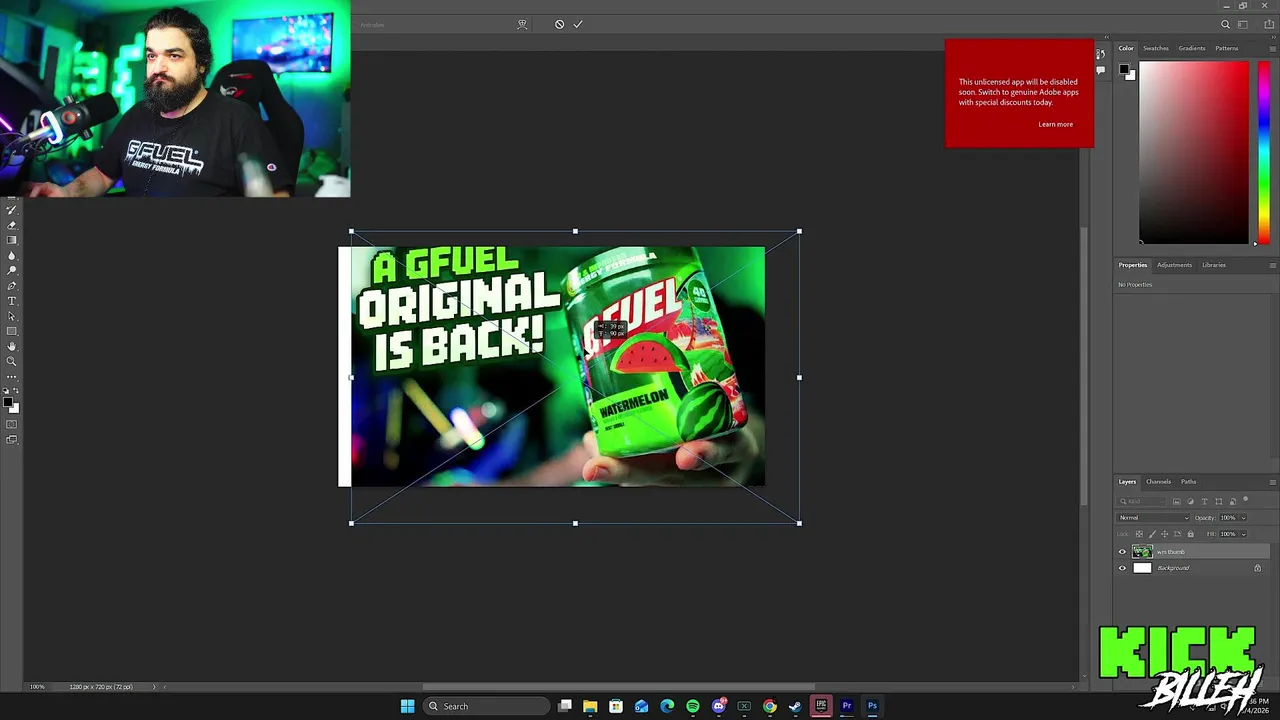
Task: Switch to the Gradients tab
Action: (x=1192, y=48)
